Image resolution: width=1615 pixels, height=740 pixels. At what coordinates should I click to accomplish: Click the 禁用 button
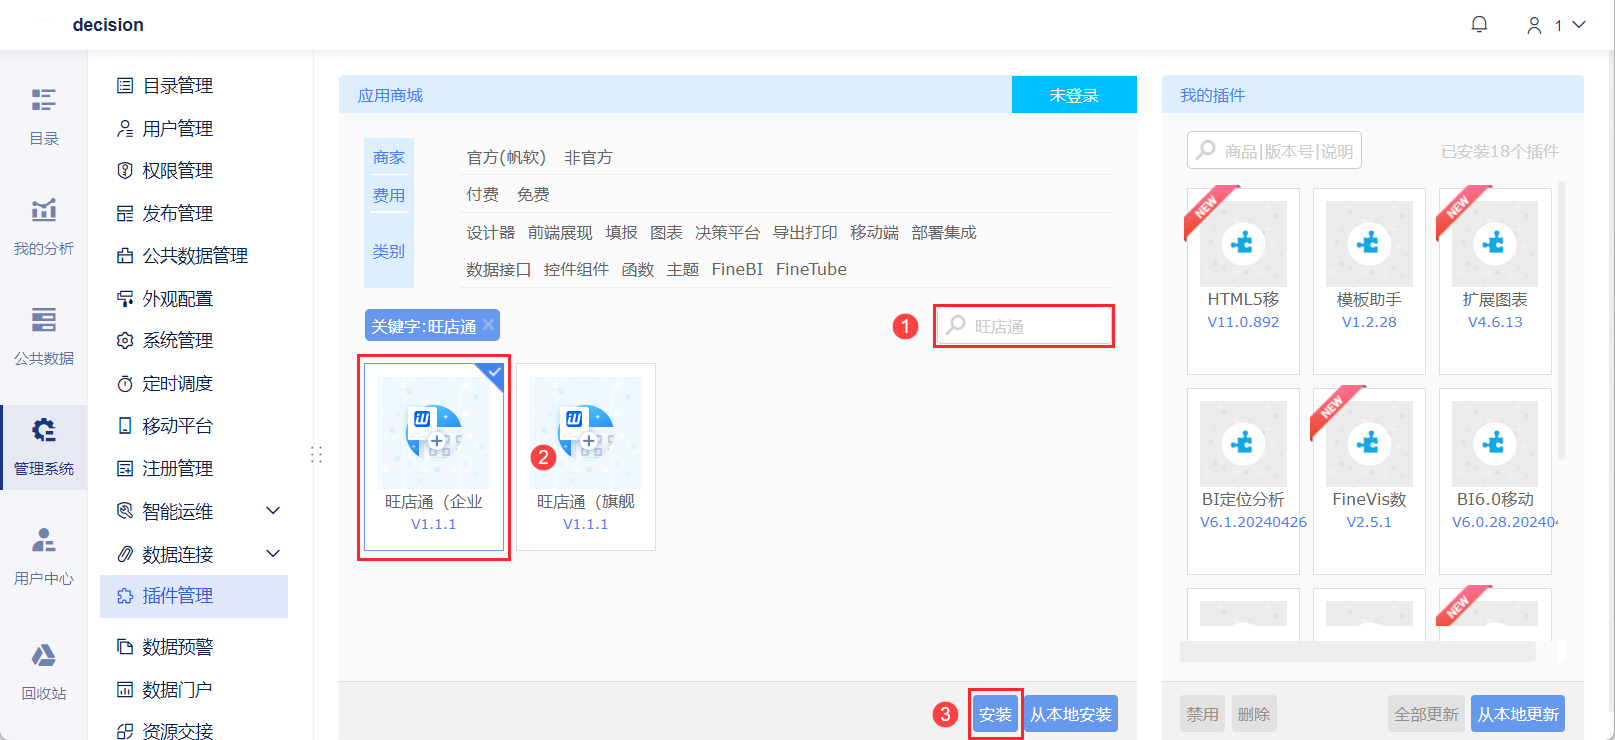[1202, 714]
